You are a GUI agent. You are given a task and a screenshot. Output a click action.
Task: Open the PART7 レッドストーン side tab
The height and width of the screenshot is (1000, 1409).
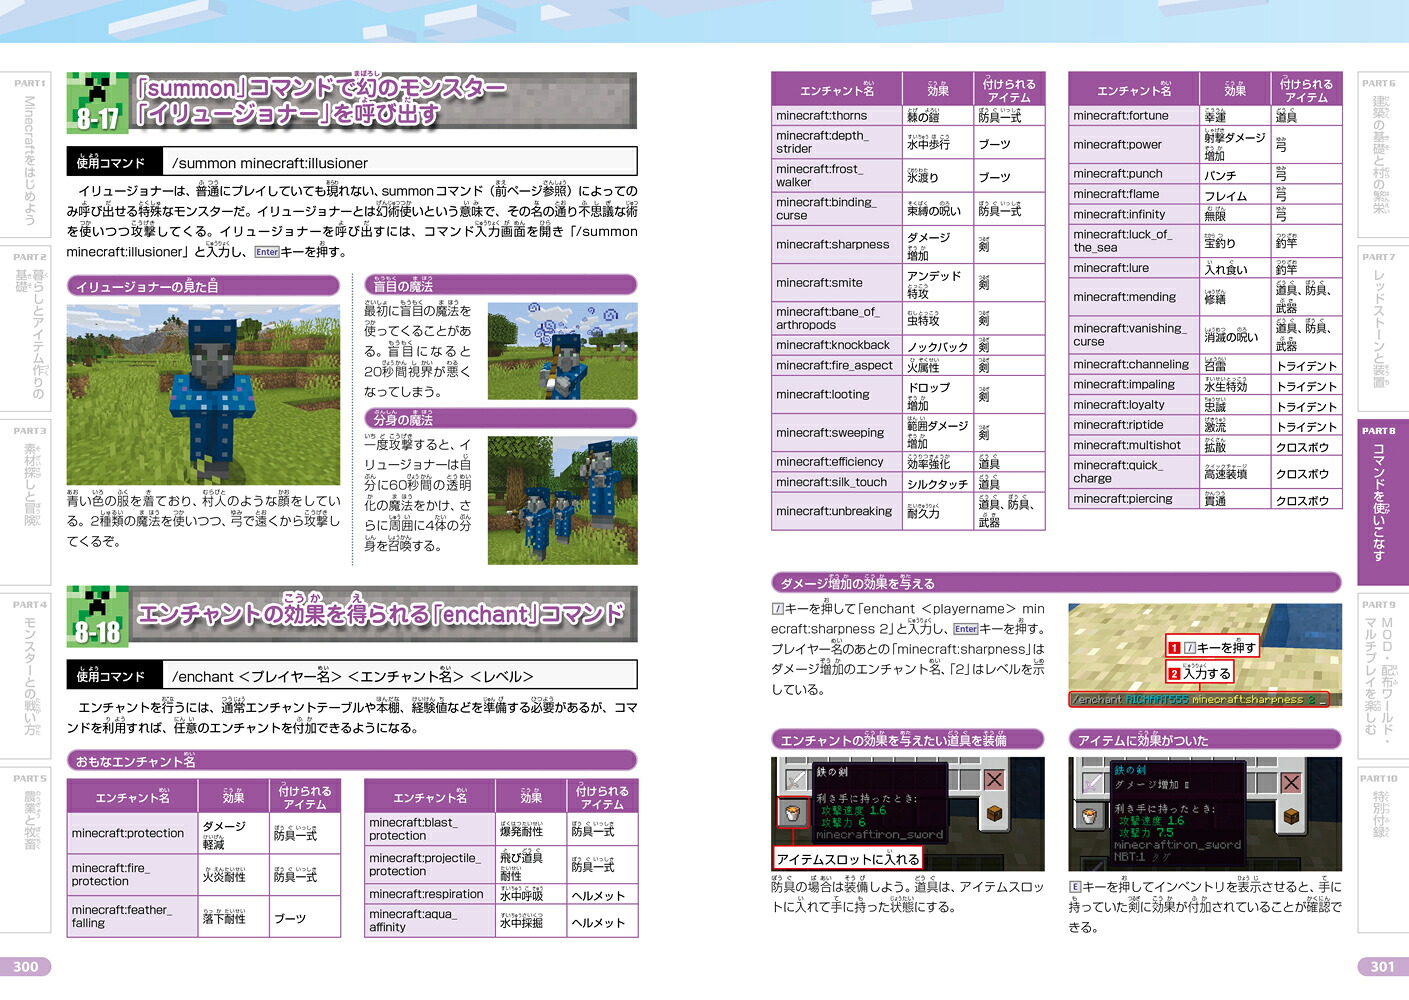[x=1383, y=329]
